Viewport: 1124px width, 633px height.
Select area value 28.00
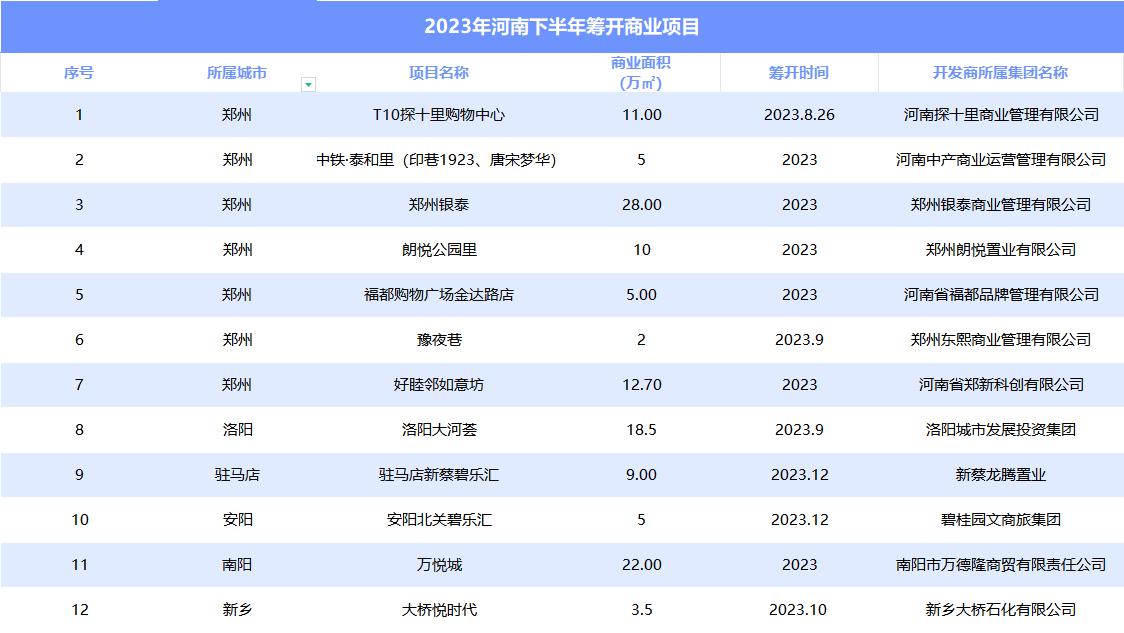[642, 205]
